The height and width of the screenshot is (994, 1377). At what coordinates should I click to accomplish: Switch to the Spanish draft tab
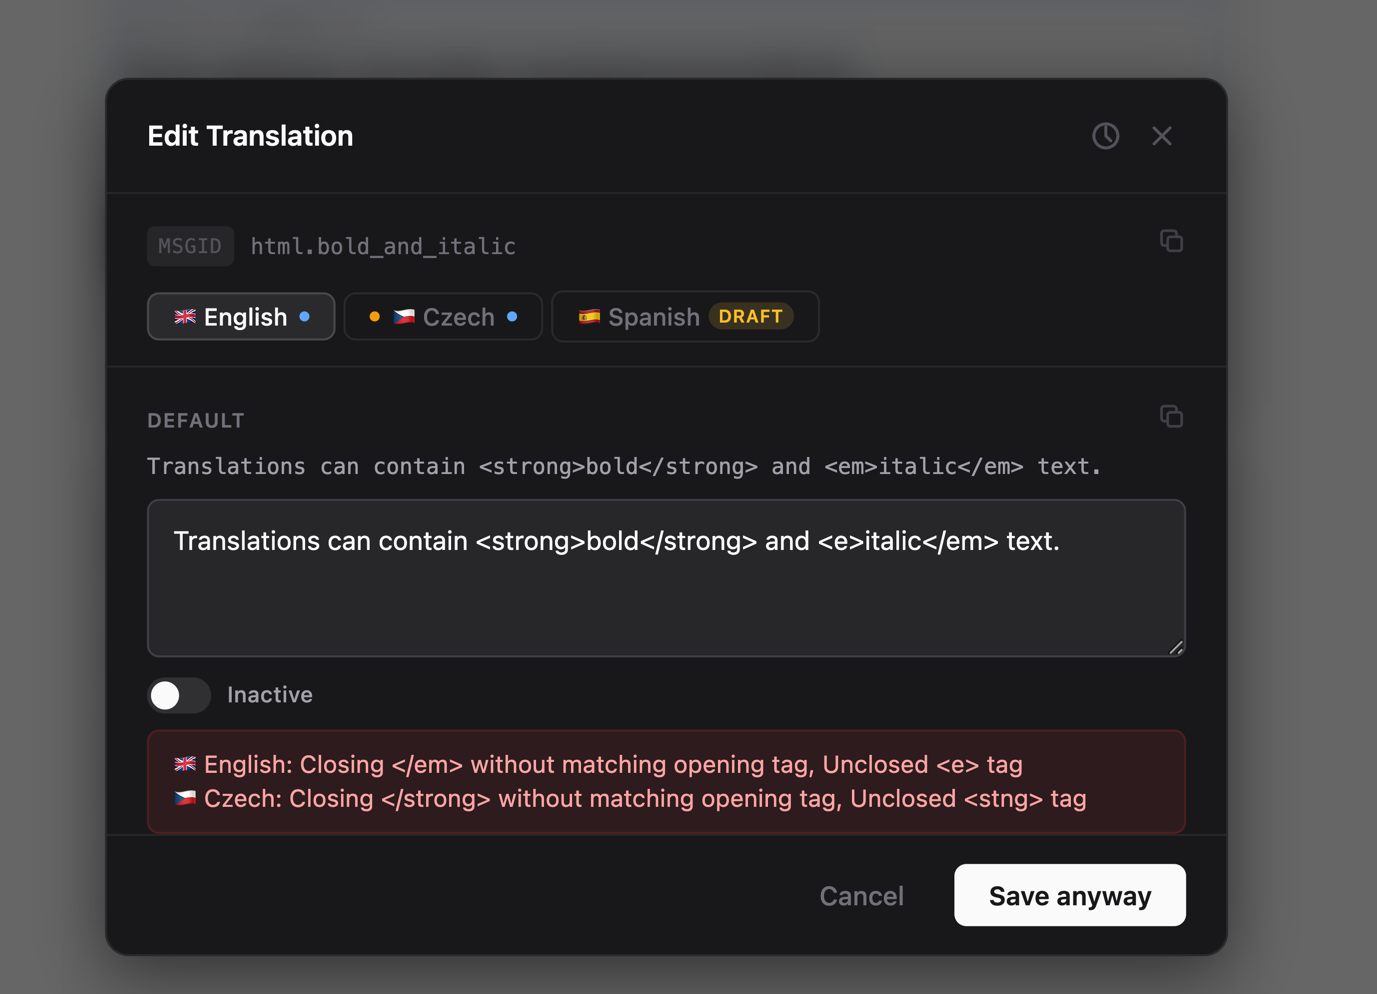tap(685, 317)
